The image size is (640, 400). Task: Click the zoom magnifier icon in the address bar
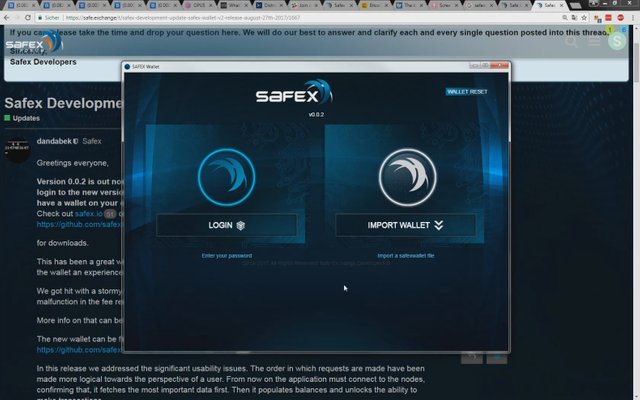(564, 18)
